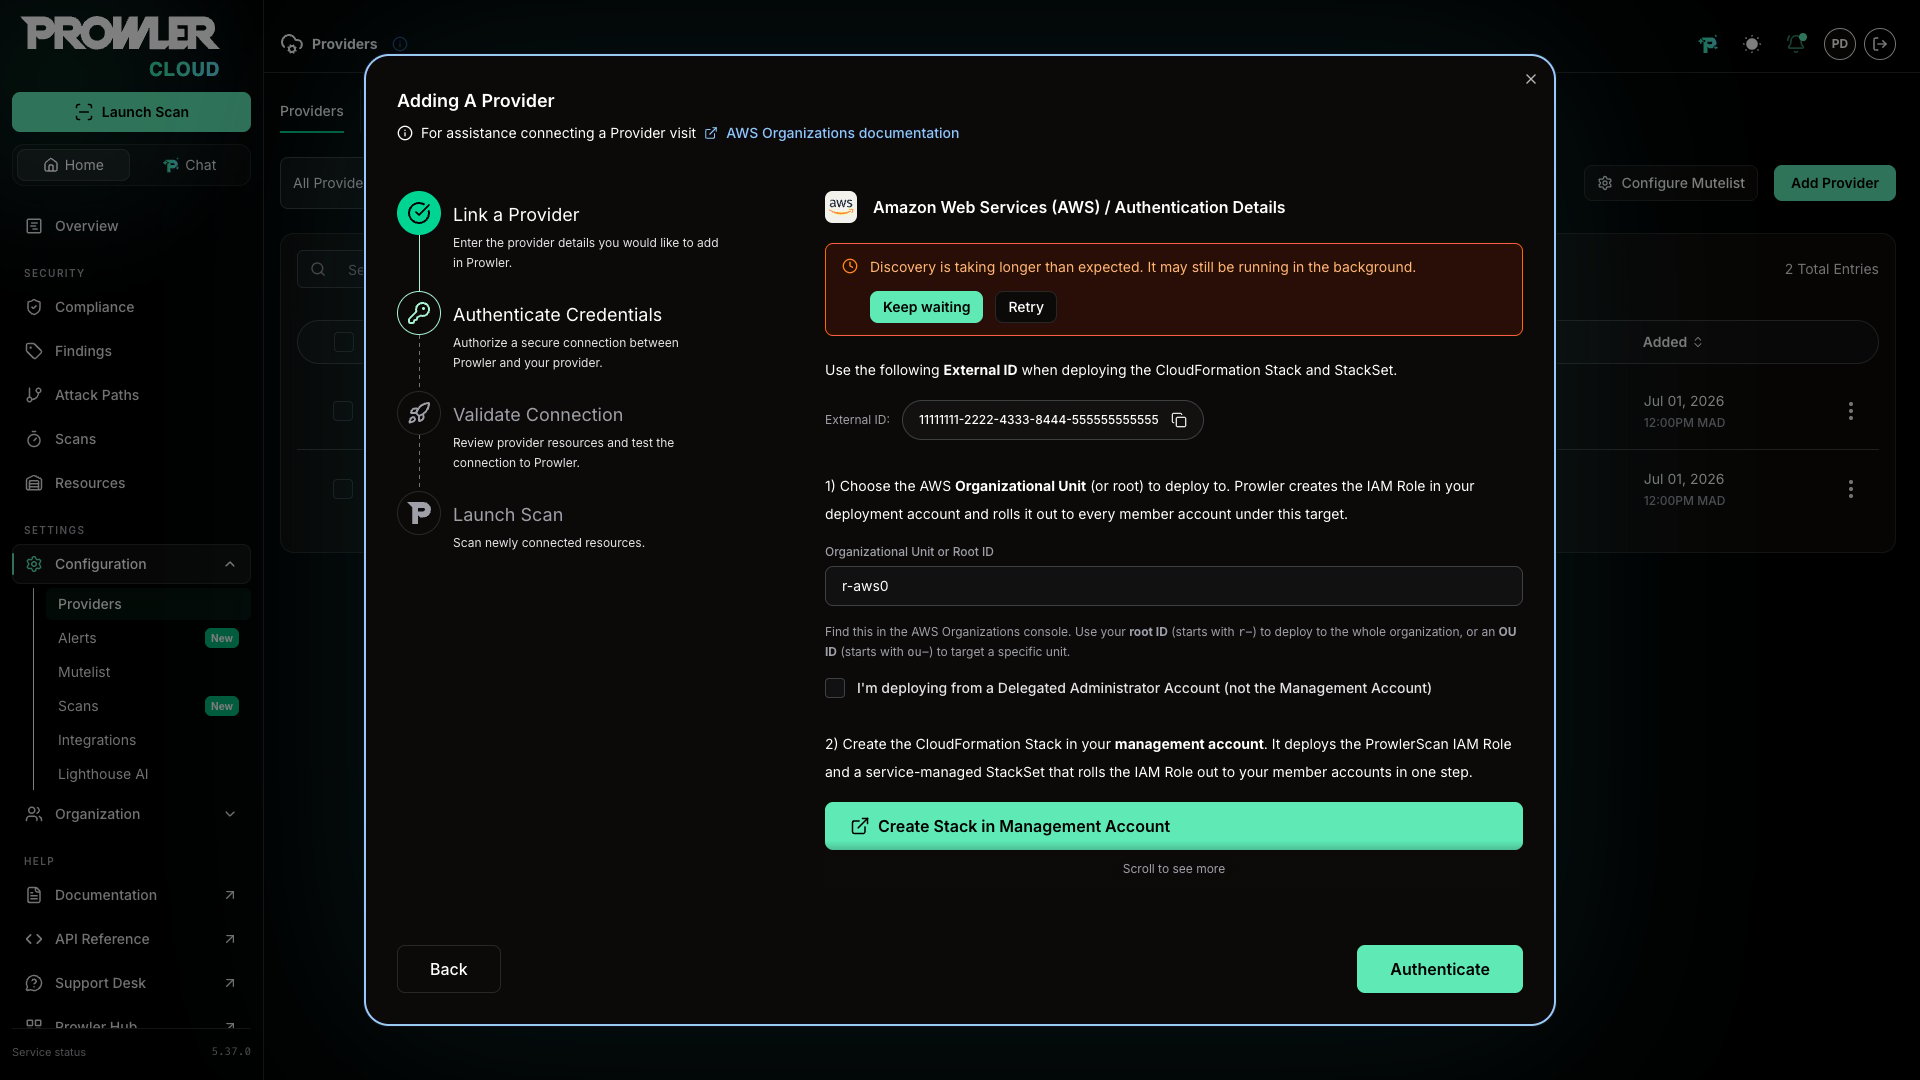The width and height of the screenshot is (1920, 1080).
Task: Click the Authenticate Credentials key icon
Action: (x=419, y=313)
